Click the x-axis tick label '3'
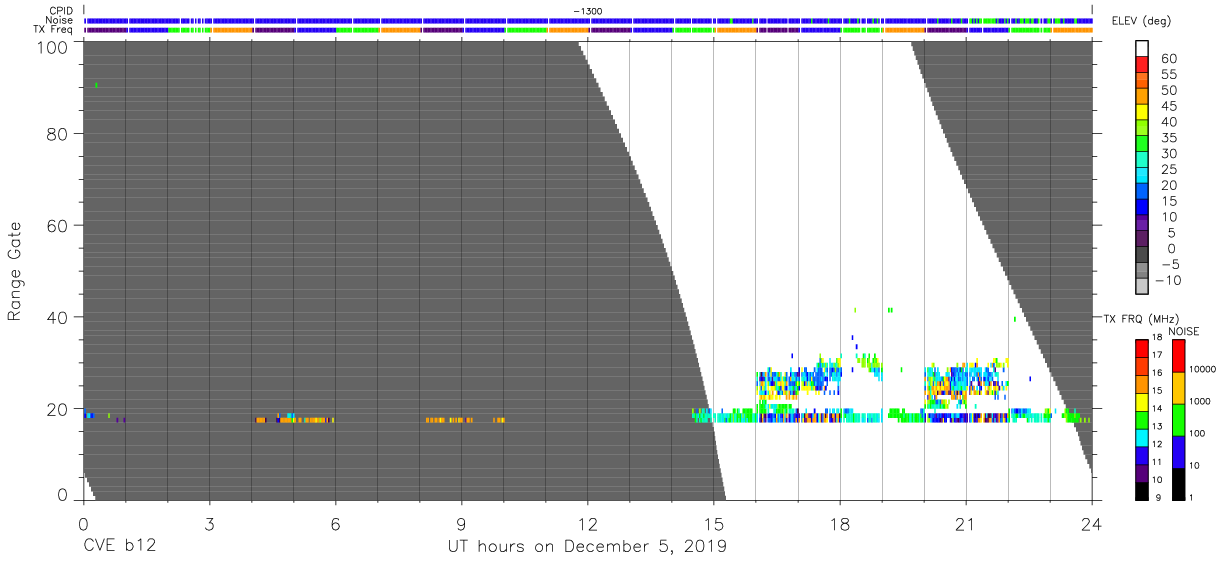This screenshot has width=1228, height=567. 209,524
